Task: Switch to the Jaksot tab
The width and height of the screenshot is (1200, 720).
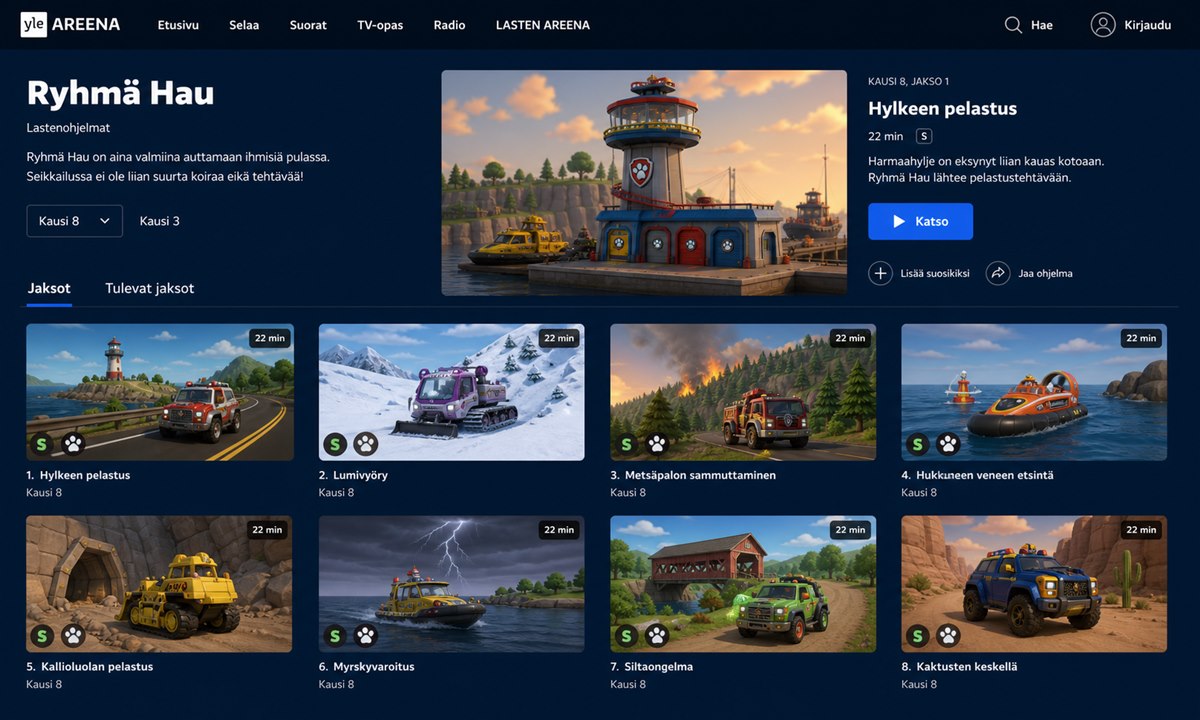Action: 49,288
